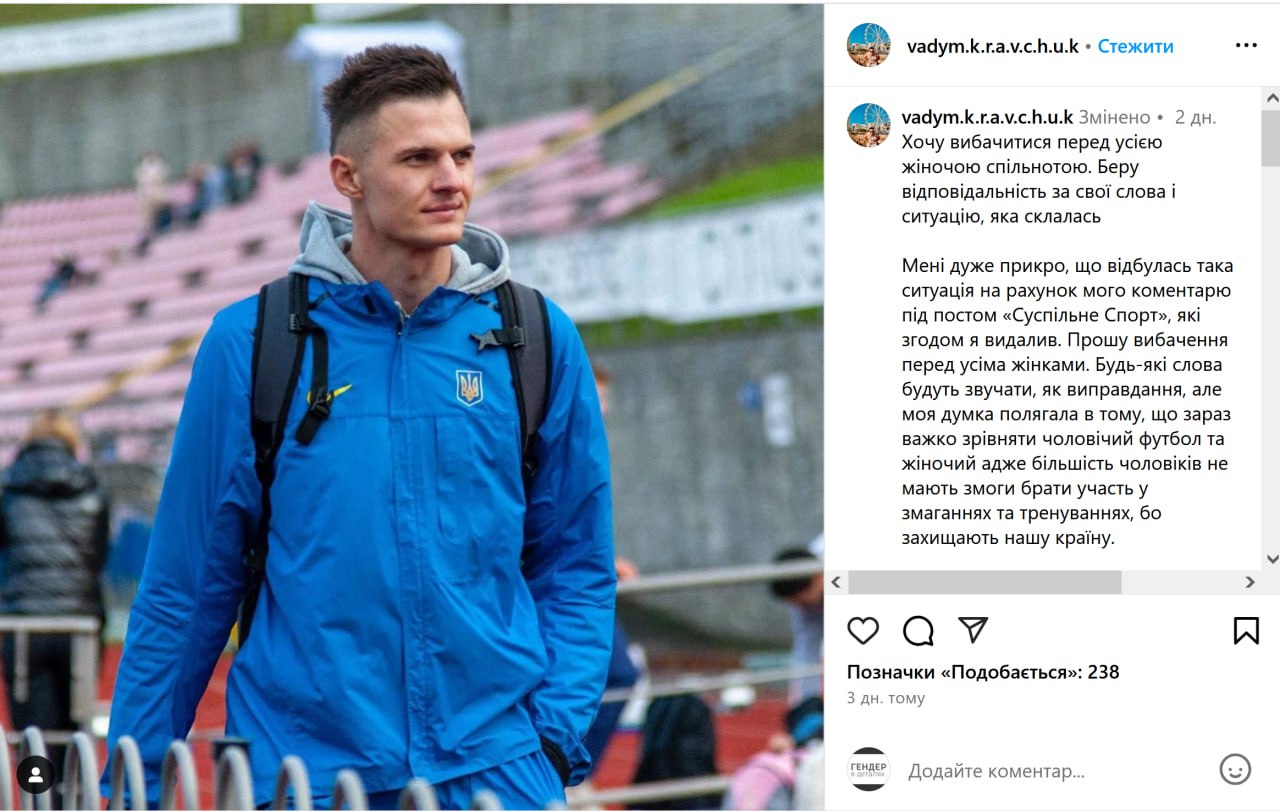Click the horizontal scrollbar left arrow

click(836, 582)
